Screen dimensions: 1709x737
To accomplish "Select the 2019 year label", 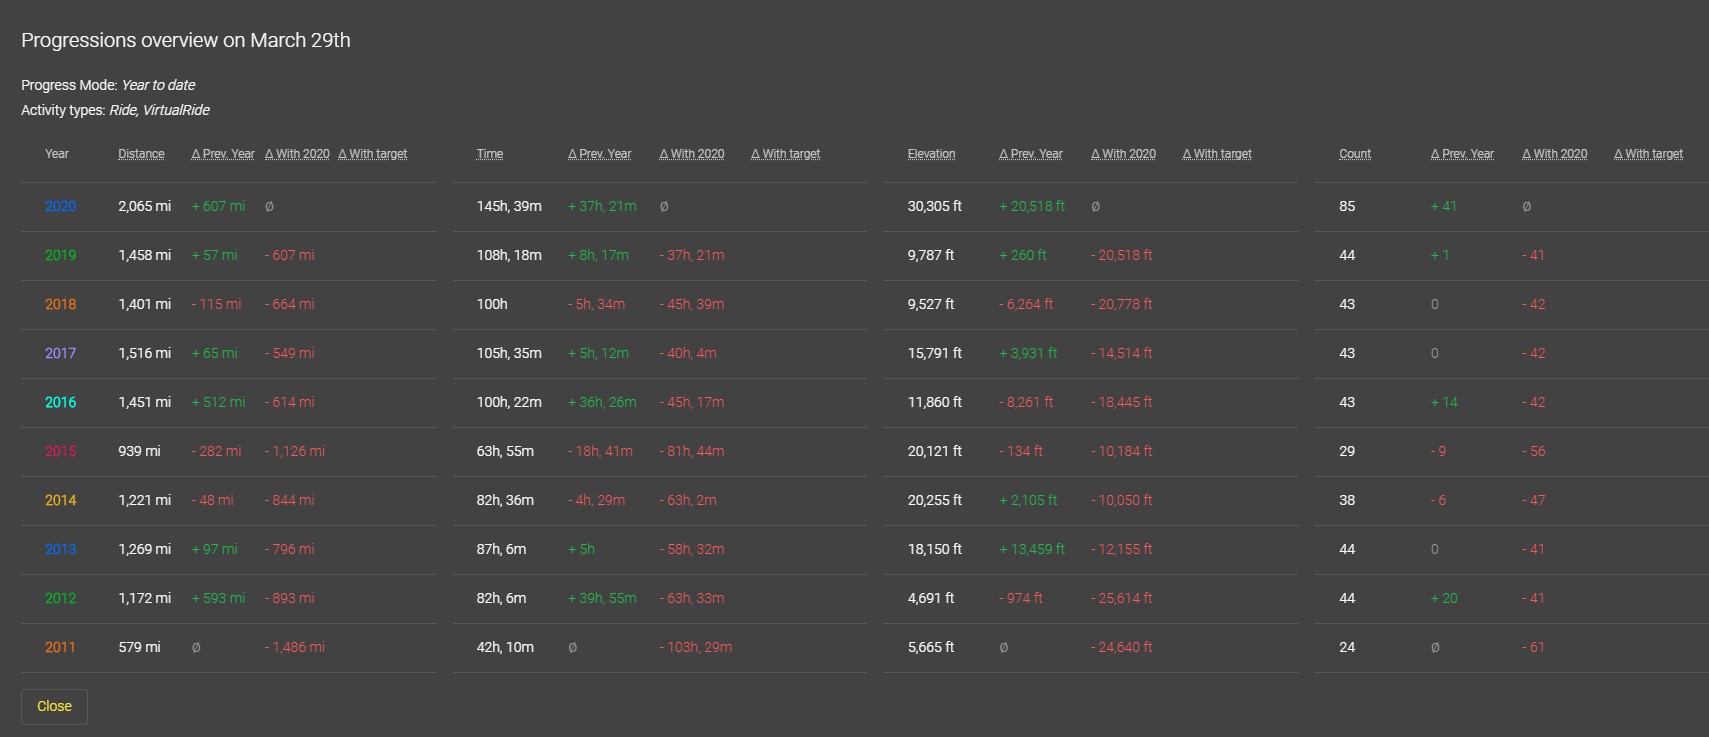I will tap(60, 255).
